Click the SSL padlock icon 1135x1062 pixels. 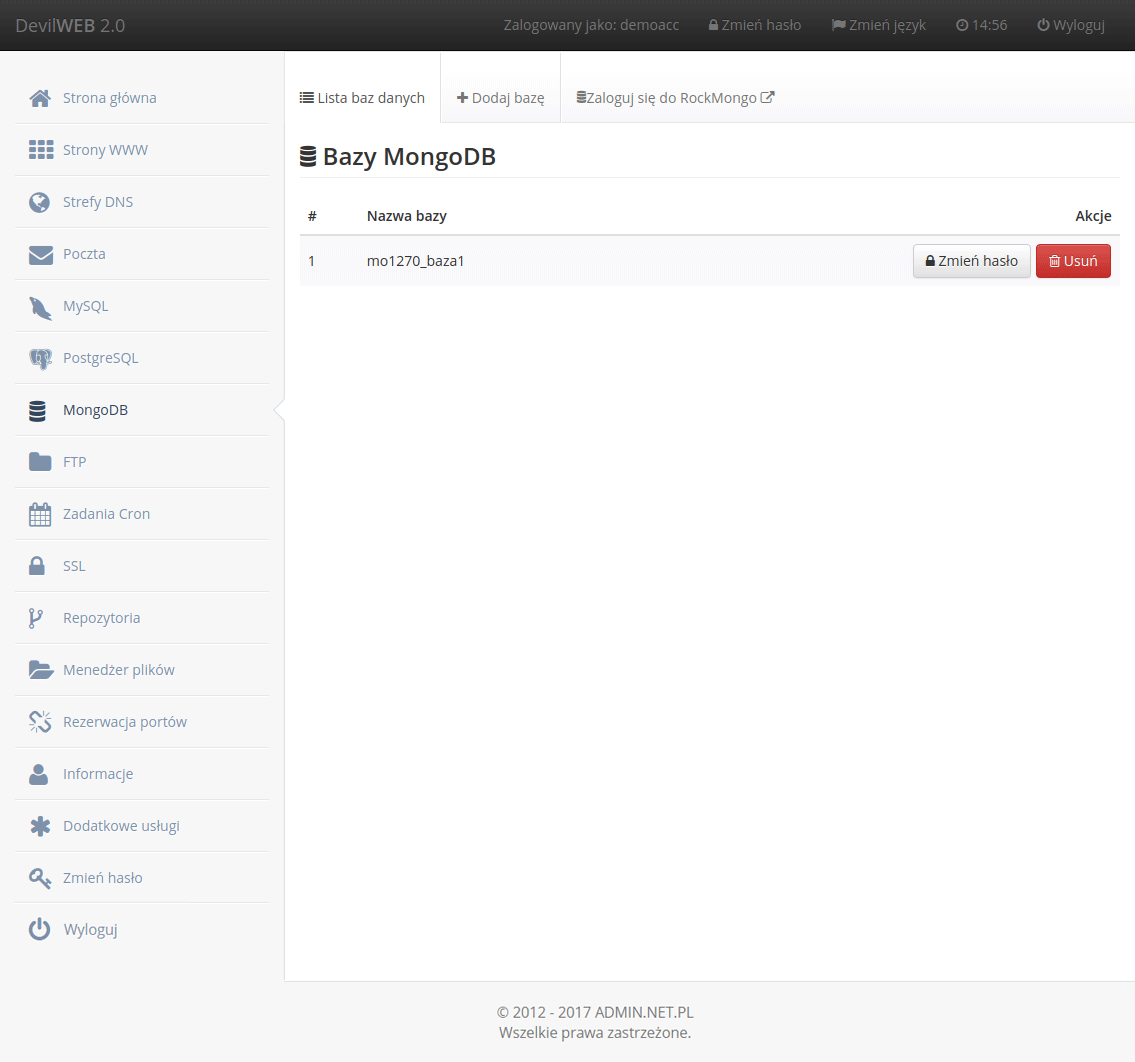39,565
